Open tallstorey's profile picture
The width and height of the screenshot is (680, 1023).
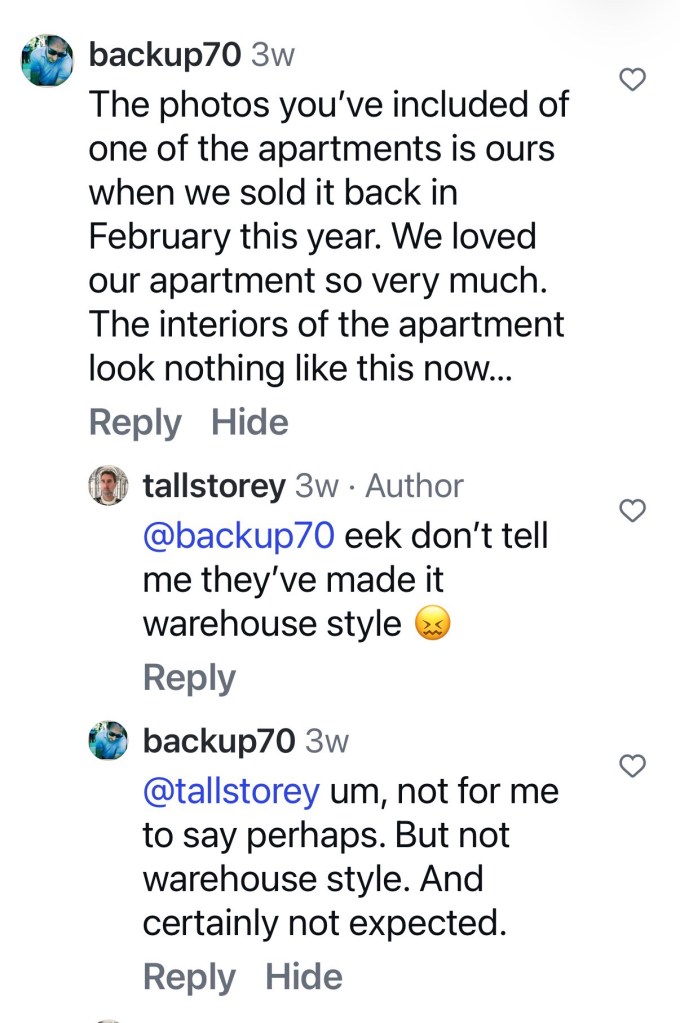(x=108, y=485)
